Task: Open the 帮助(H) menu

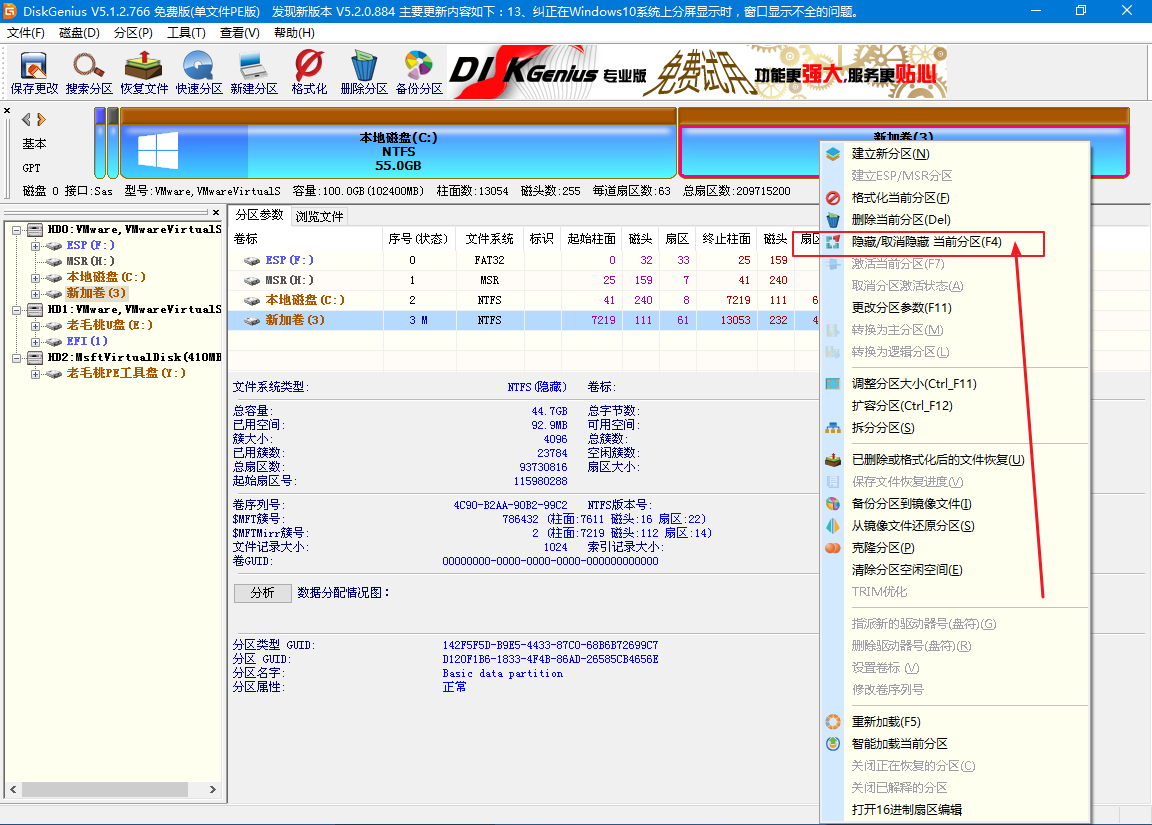Action: pos(294,33)
